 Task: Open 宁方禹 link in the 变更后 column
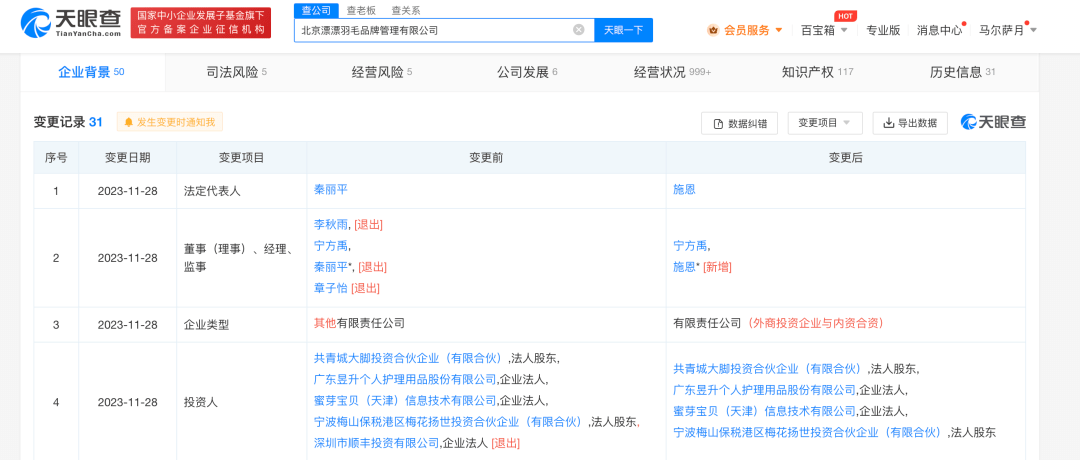691,245
